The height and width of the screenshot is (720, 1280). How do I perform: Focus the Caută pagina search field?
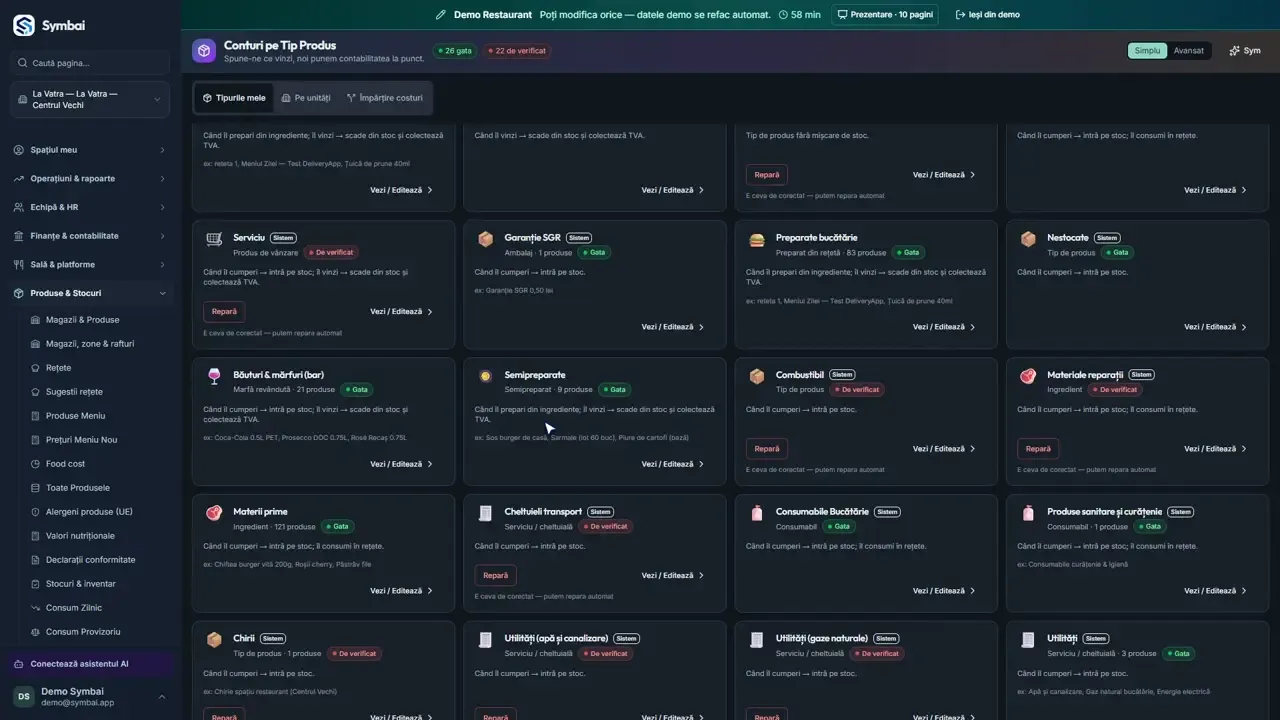[90, 63]
